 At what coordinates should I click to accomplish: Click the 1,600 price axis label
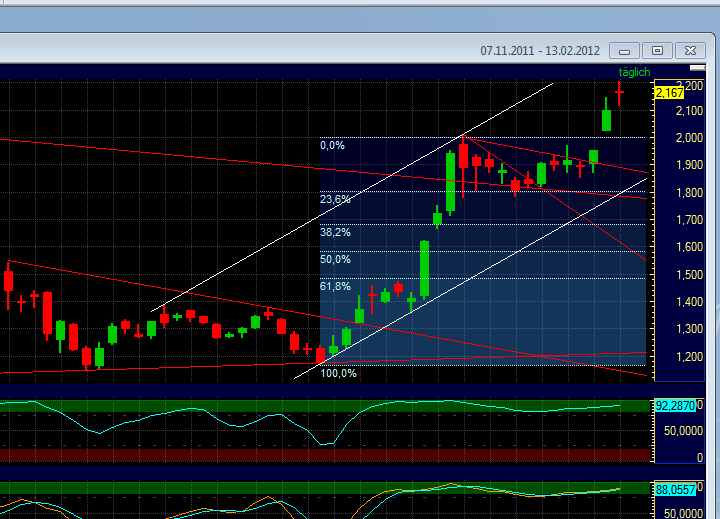click(x=689, y=247)
